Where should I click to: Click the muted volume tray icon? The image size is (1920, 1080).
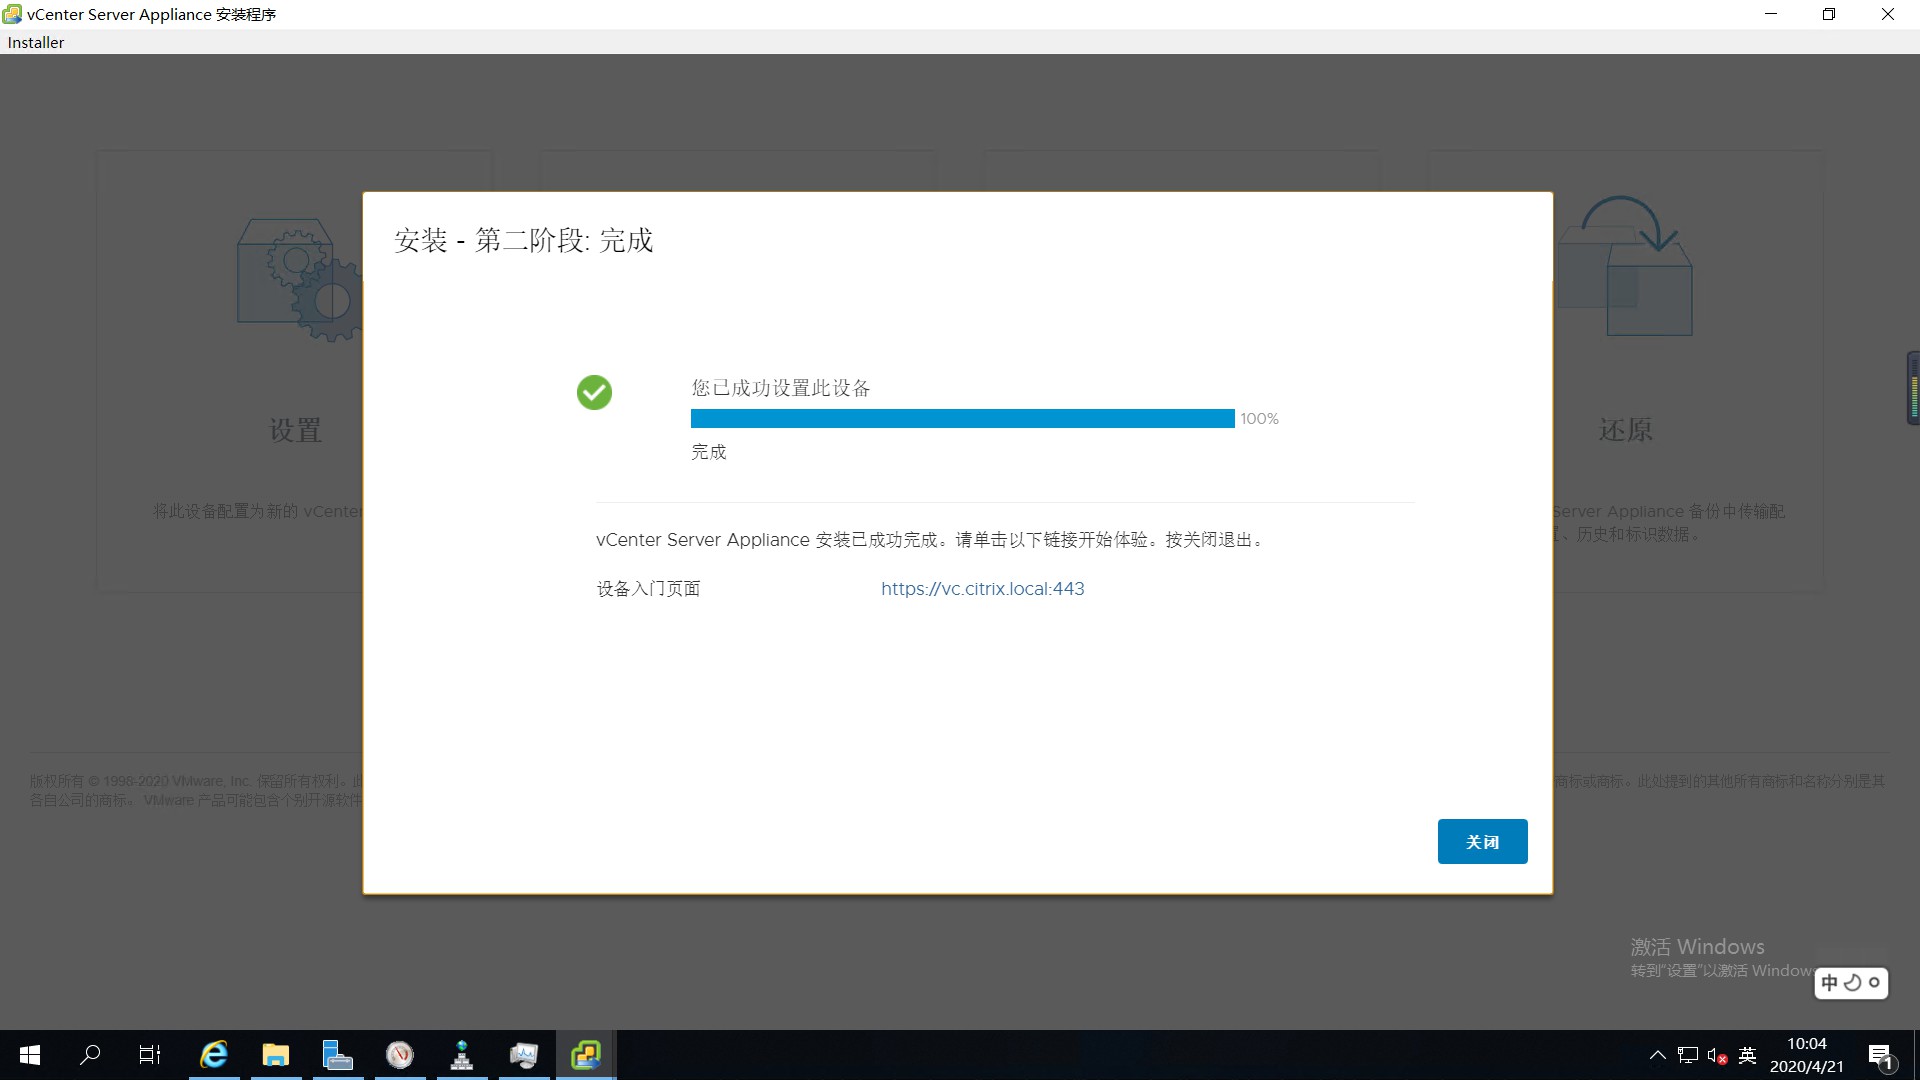point(1718,1055)
